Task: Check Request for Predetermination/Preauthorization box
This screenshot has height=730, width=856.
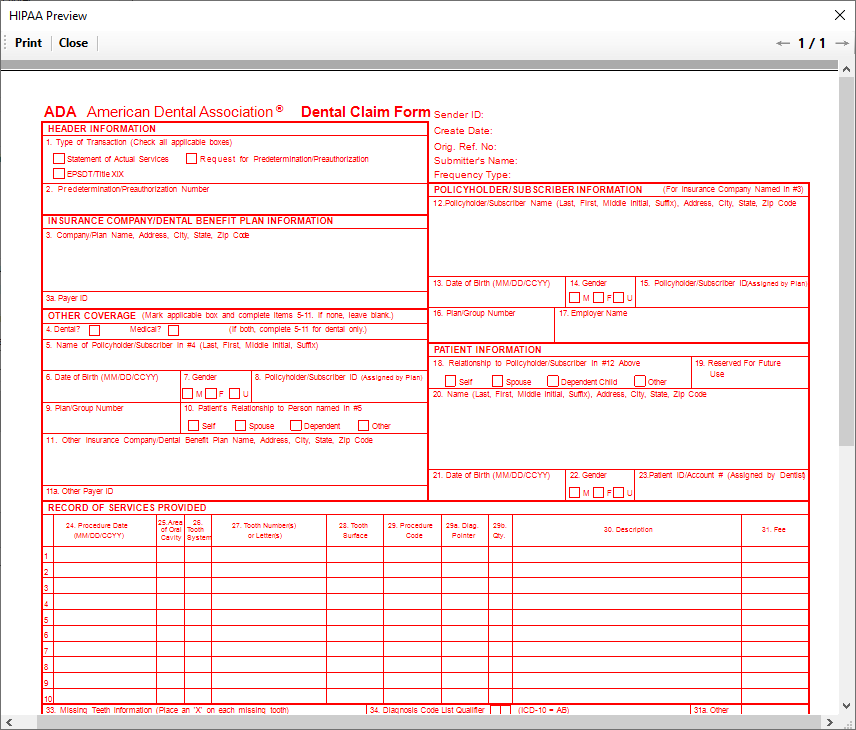Action: (191, 158)
